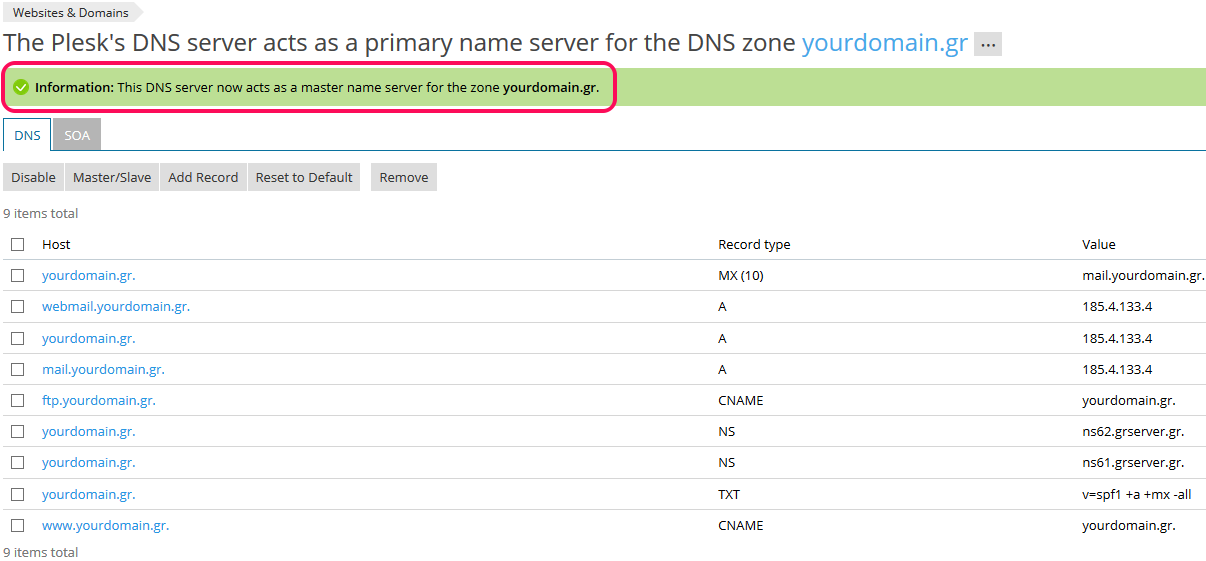Open the Add Record form
Image resolution: width=1206 pixels, height=561 pixels.
203,177
